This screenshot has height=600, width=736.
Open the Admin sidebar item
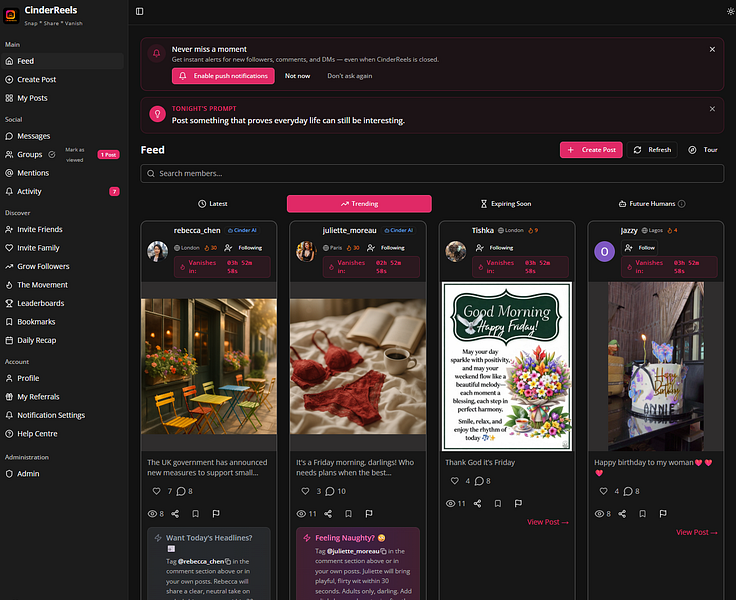point(62,474)
